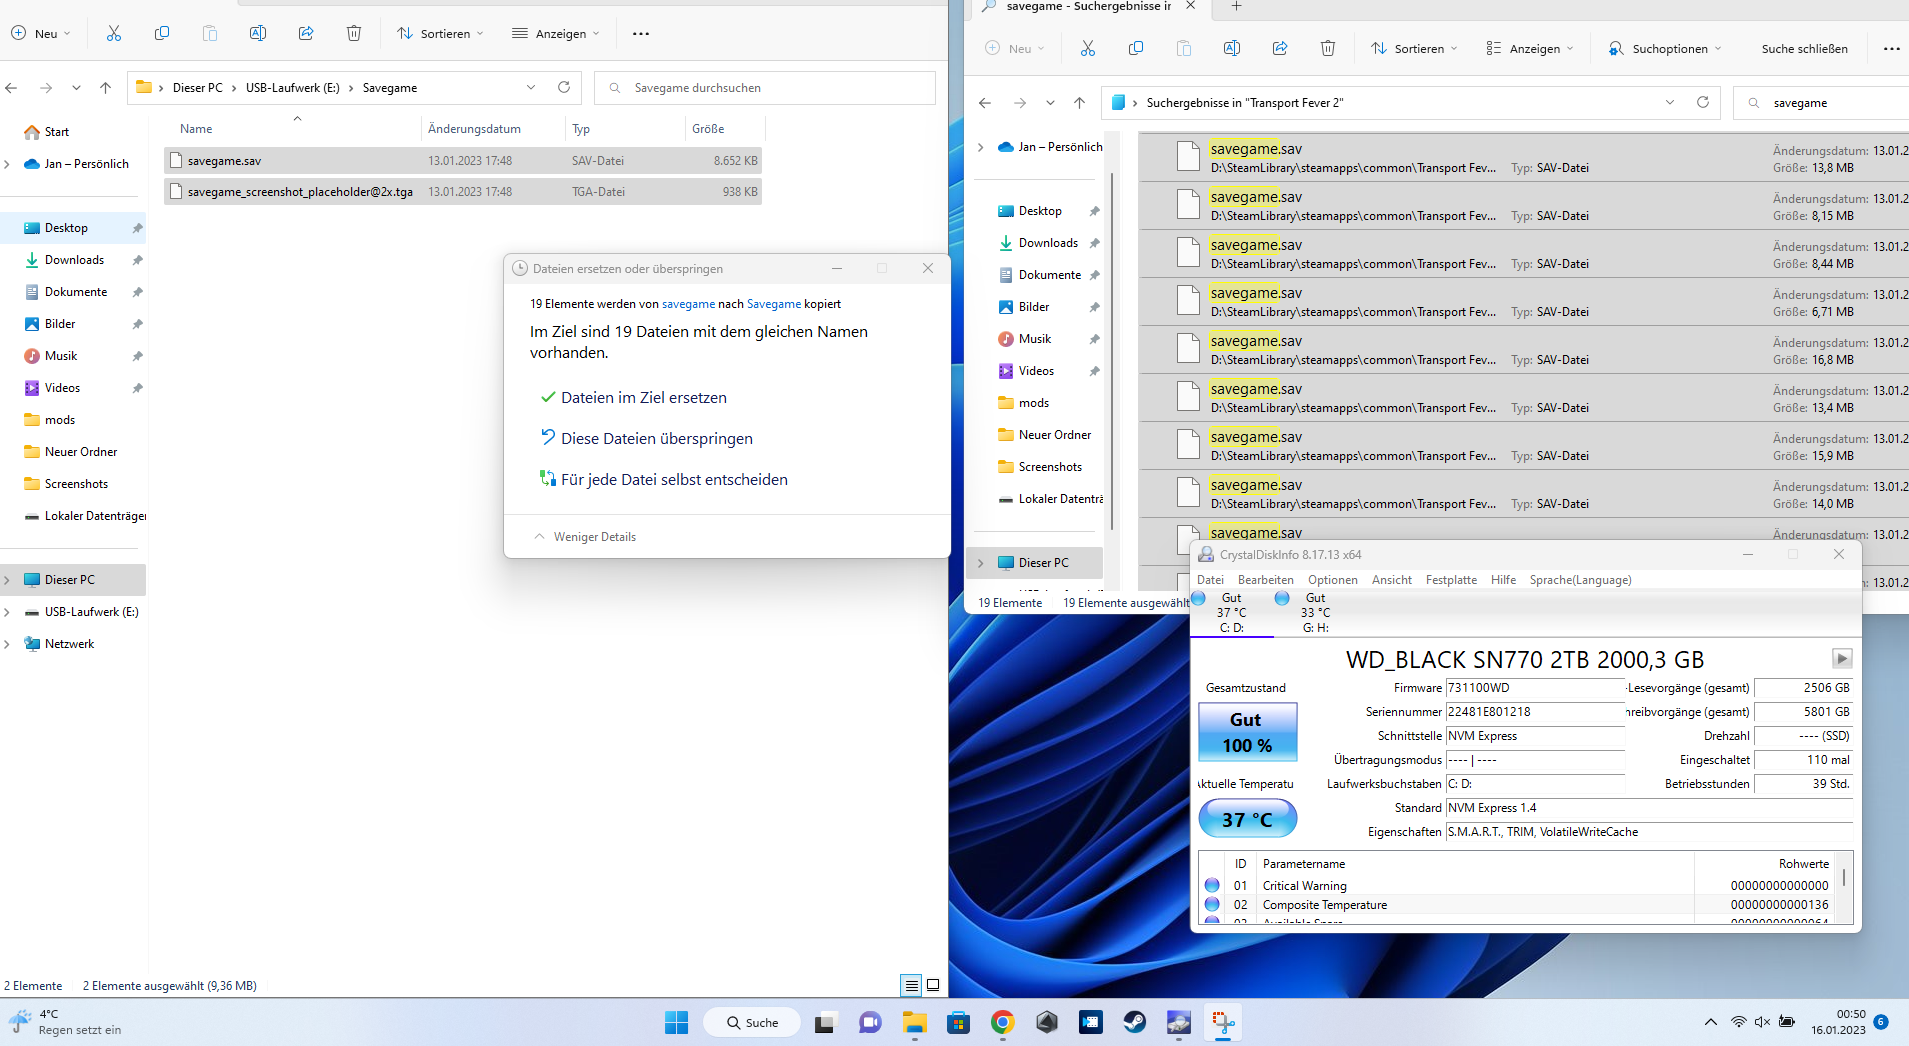Select the G: H: disk tab
1909x1046 pixels.
pyautogui.click(x=1315, y=612)
